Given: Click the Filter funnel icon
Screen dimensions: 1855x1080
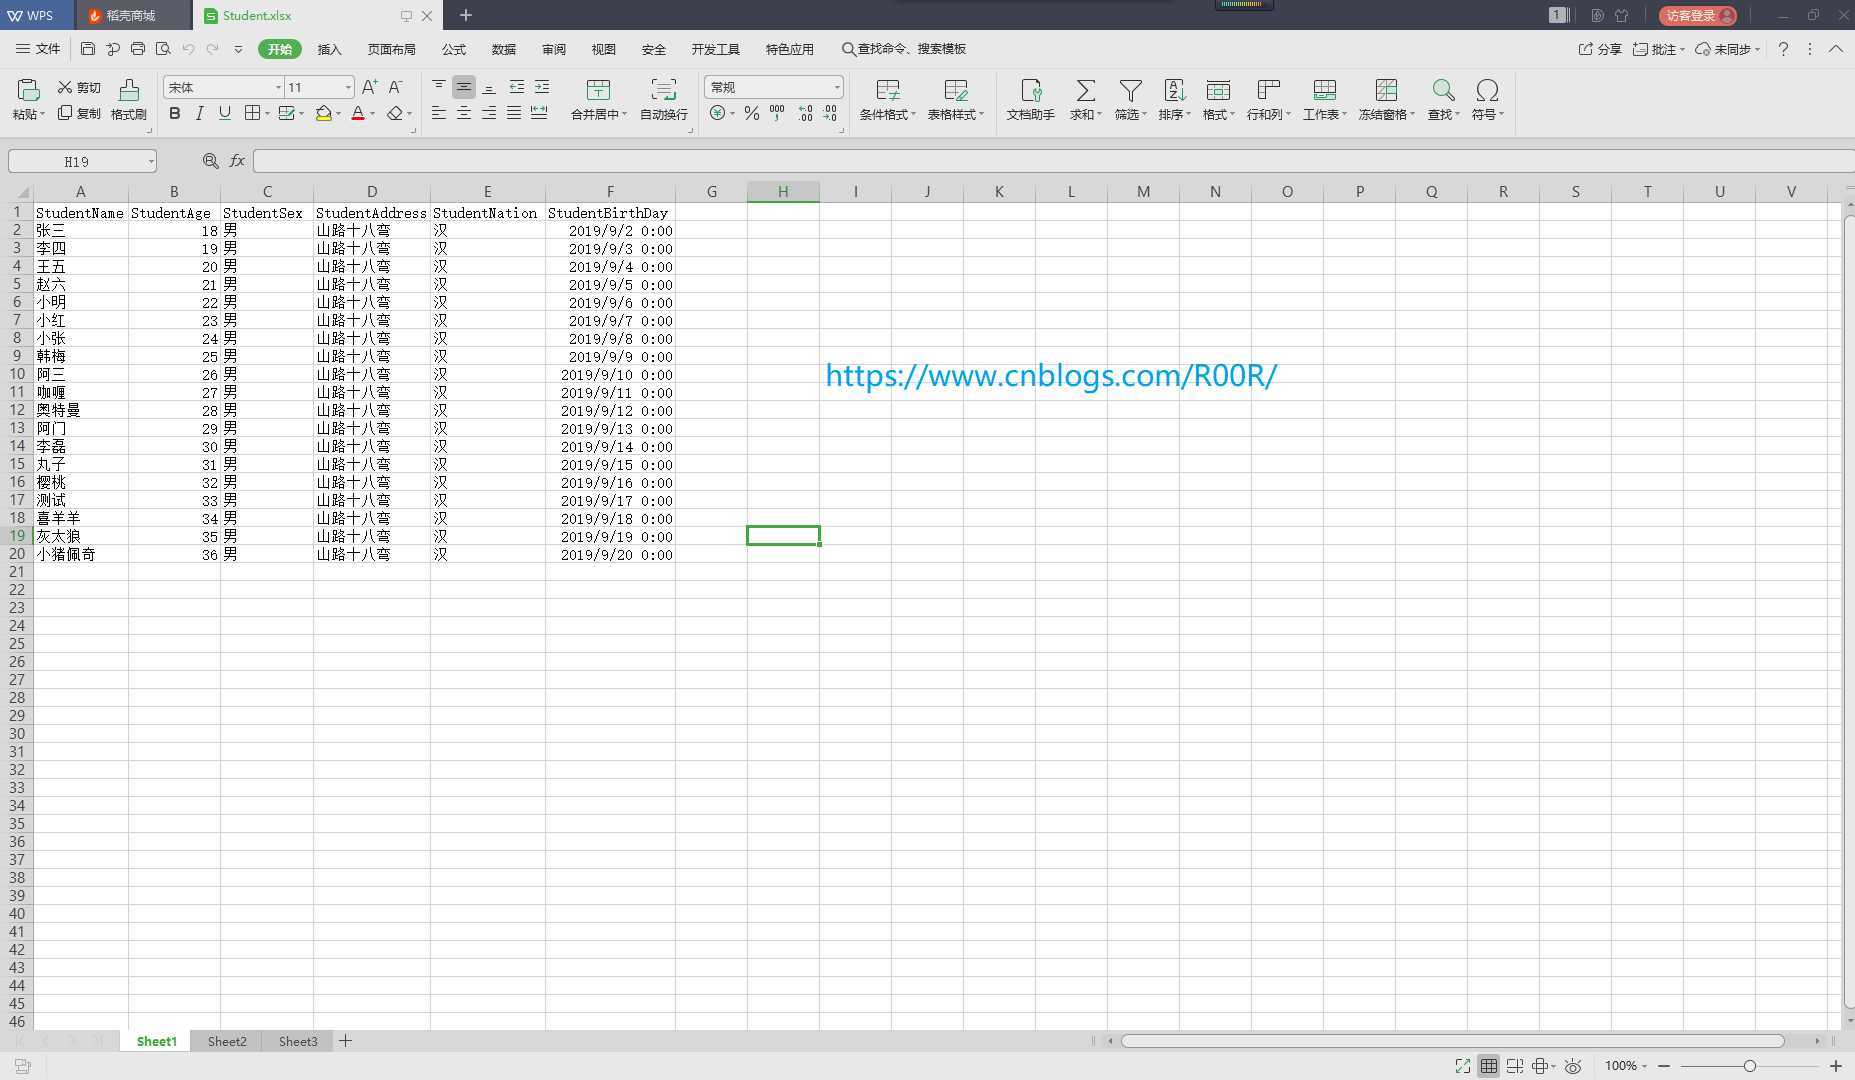Looking at the screenshot, I should pyautogui.click(x=1130, y=90).
